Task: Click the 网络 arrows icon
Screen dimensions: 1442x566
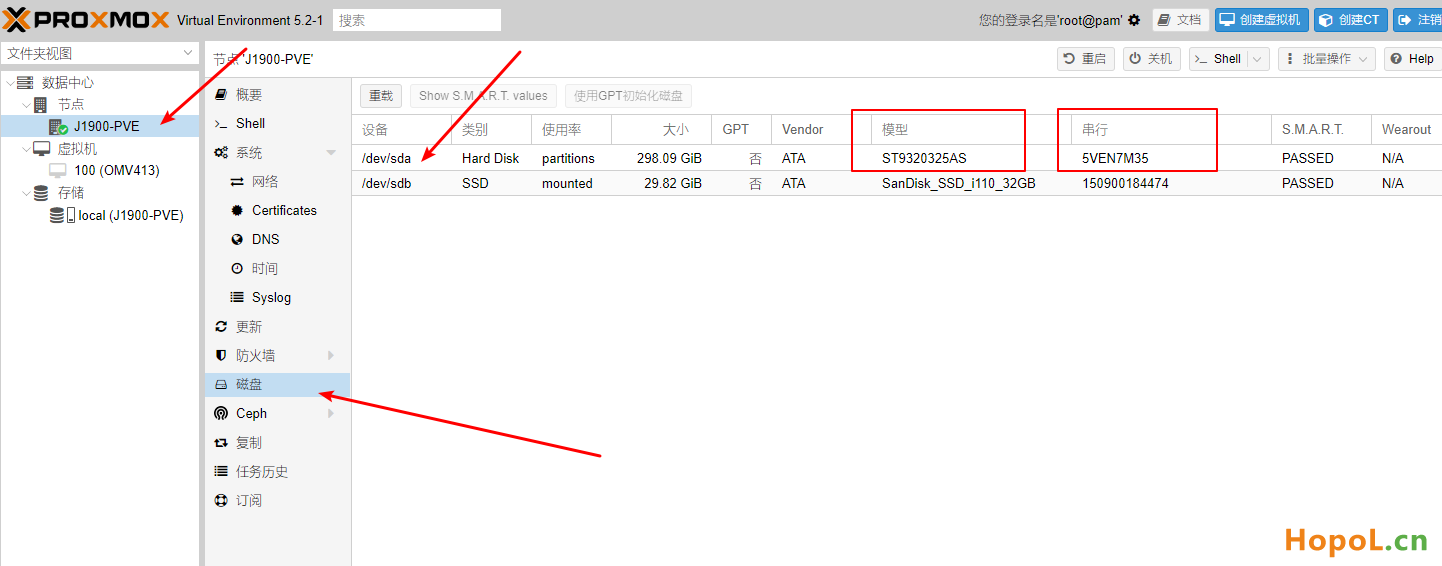Action: pyautogui.click(x=237, y=182)
